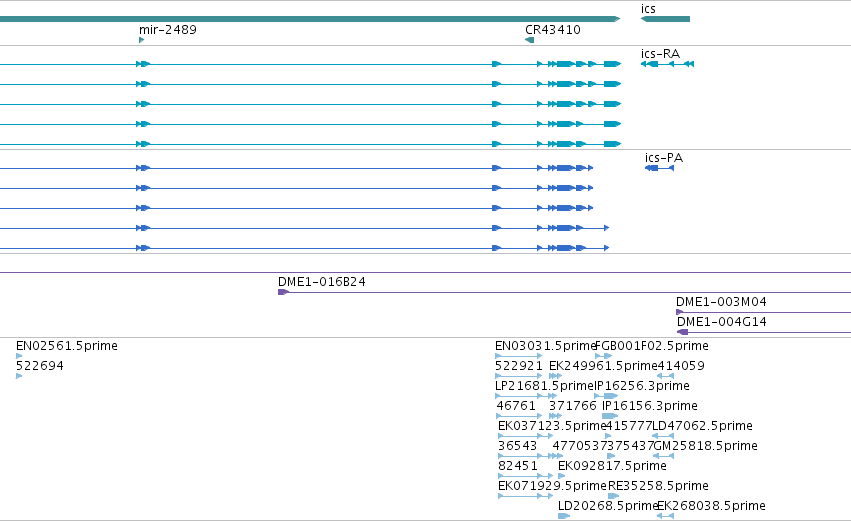Click the DME1-004G14 purple clone glyph

pyautogui.click(x=764, y=332)
